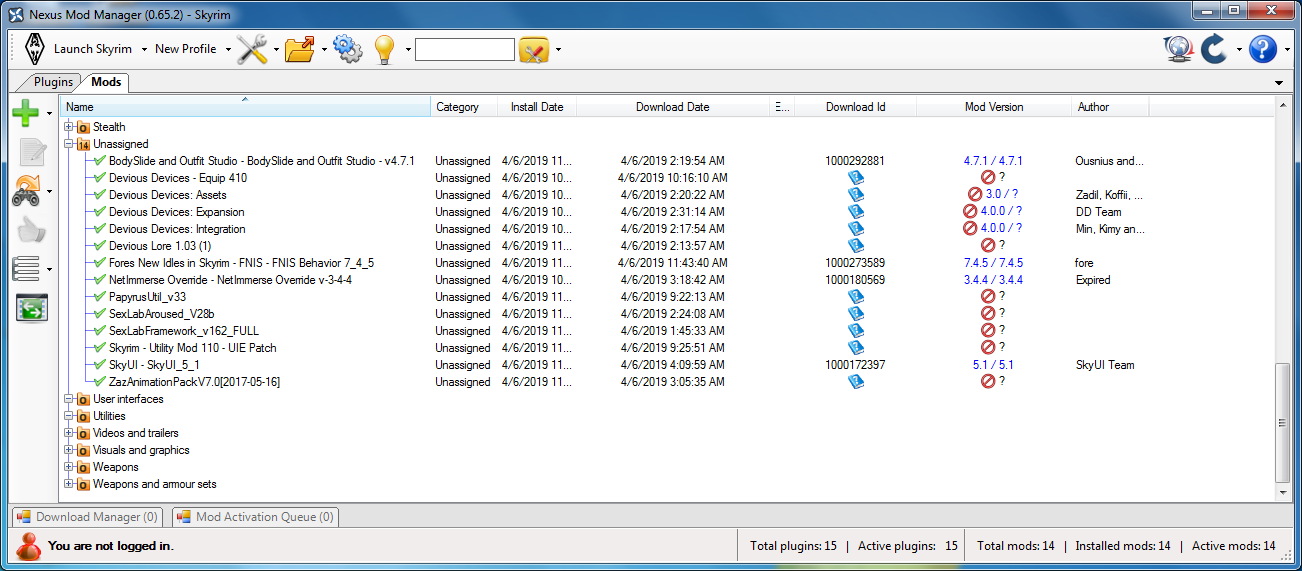Image resolution: width=1302 pixels, height=571 pixels.
Task: Click the search text field in the toolbar
Action: [465, 49]
